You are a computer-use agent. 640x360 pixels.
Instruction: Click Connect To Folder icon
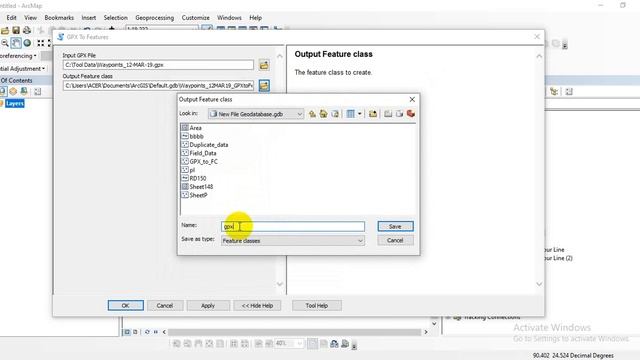pyautogui.click(x=373, y=114)
